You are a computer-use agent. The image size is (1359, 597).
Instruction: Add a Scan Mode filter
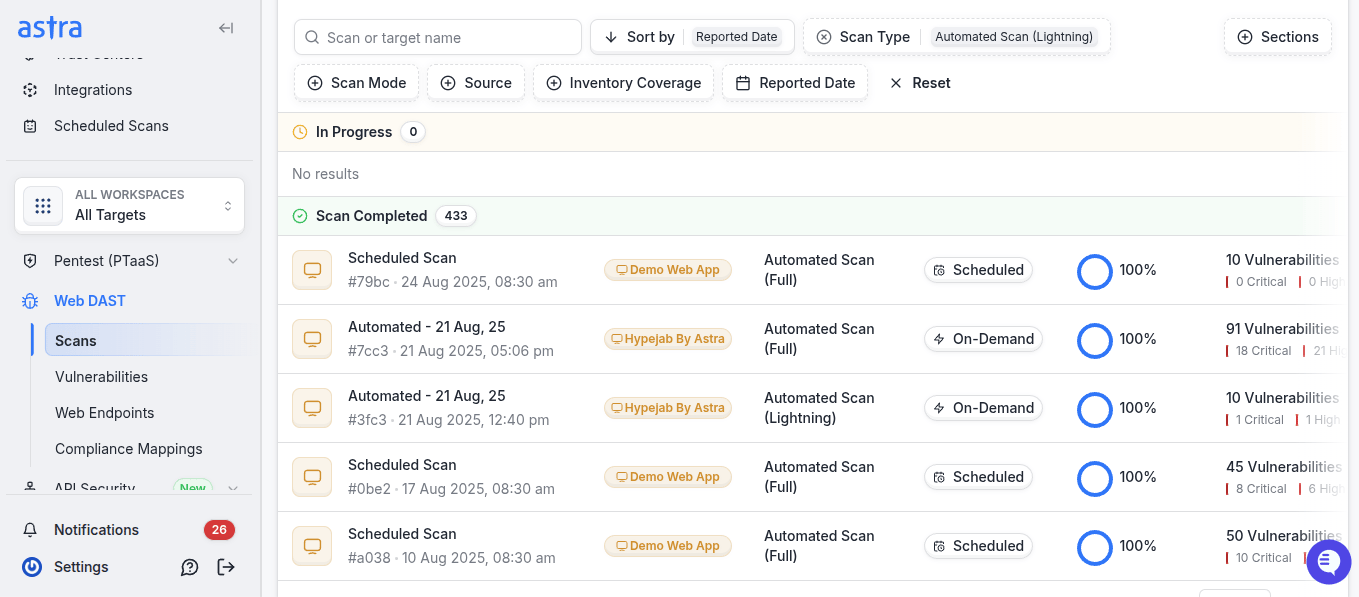pyautogui.click(x=357, y=83)
